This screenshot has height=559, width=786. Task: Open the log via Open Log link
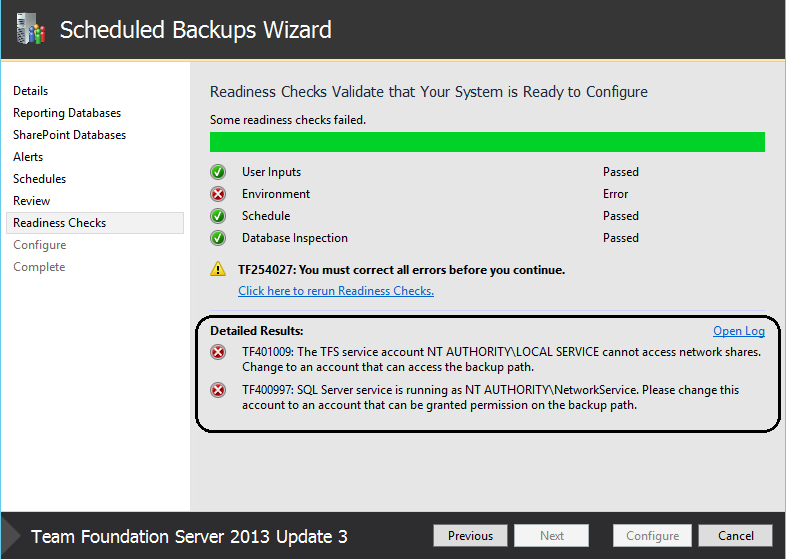[x=739, y=331]
